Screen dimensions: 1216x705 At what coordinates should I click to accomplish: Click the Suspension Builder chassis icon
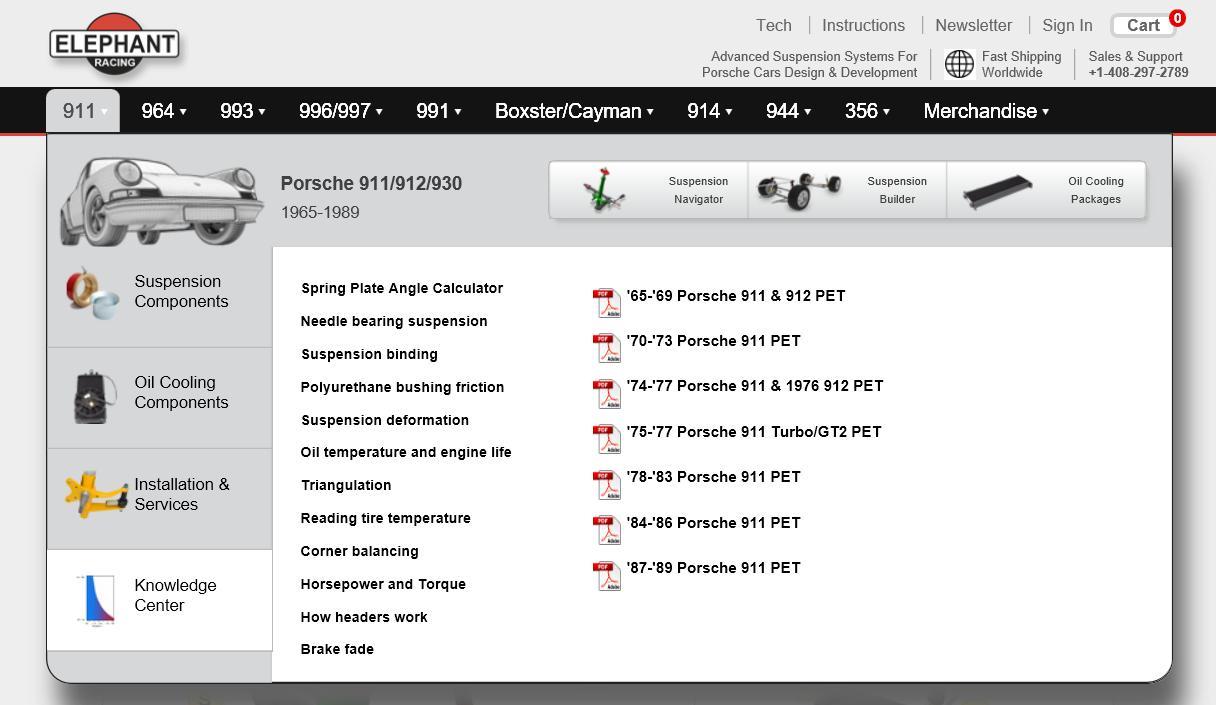(799, 190)
